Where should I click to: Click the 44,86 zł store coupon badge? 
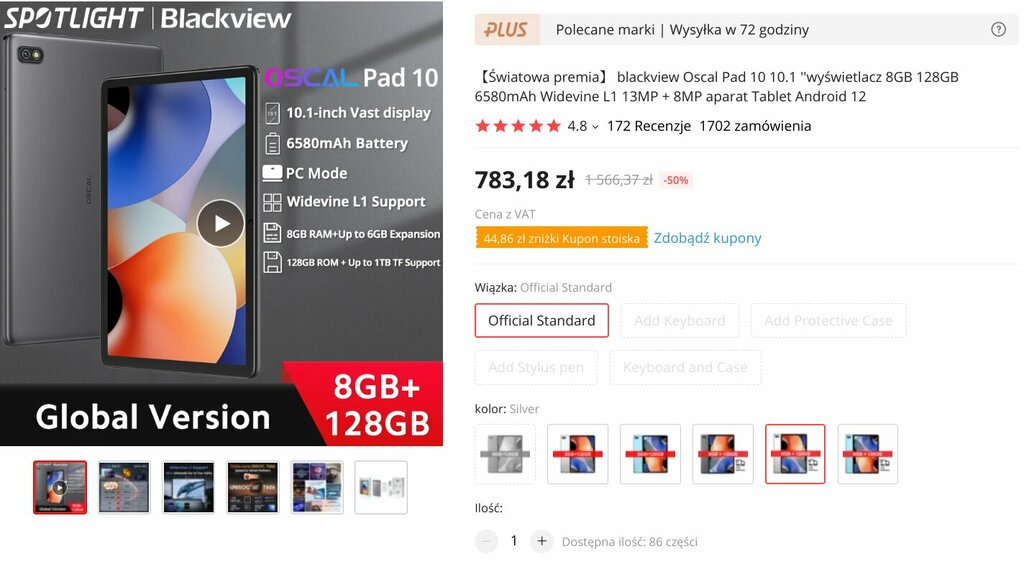coord(562,238)
